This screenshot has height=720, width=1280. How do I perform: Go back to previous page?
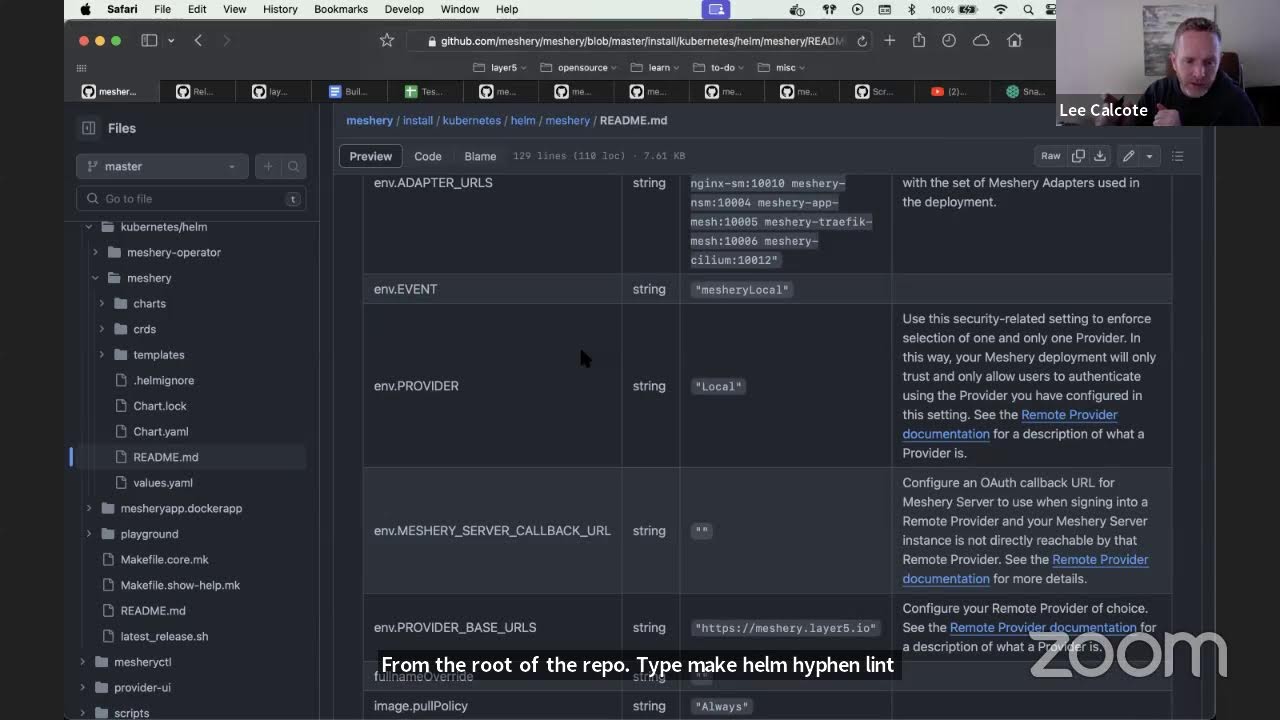coord(198,40)
